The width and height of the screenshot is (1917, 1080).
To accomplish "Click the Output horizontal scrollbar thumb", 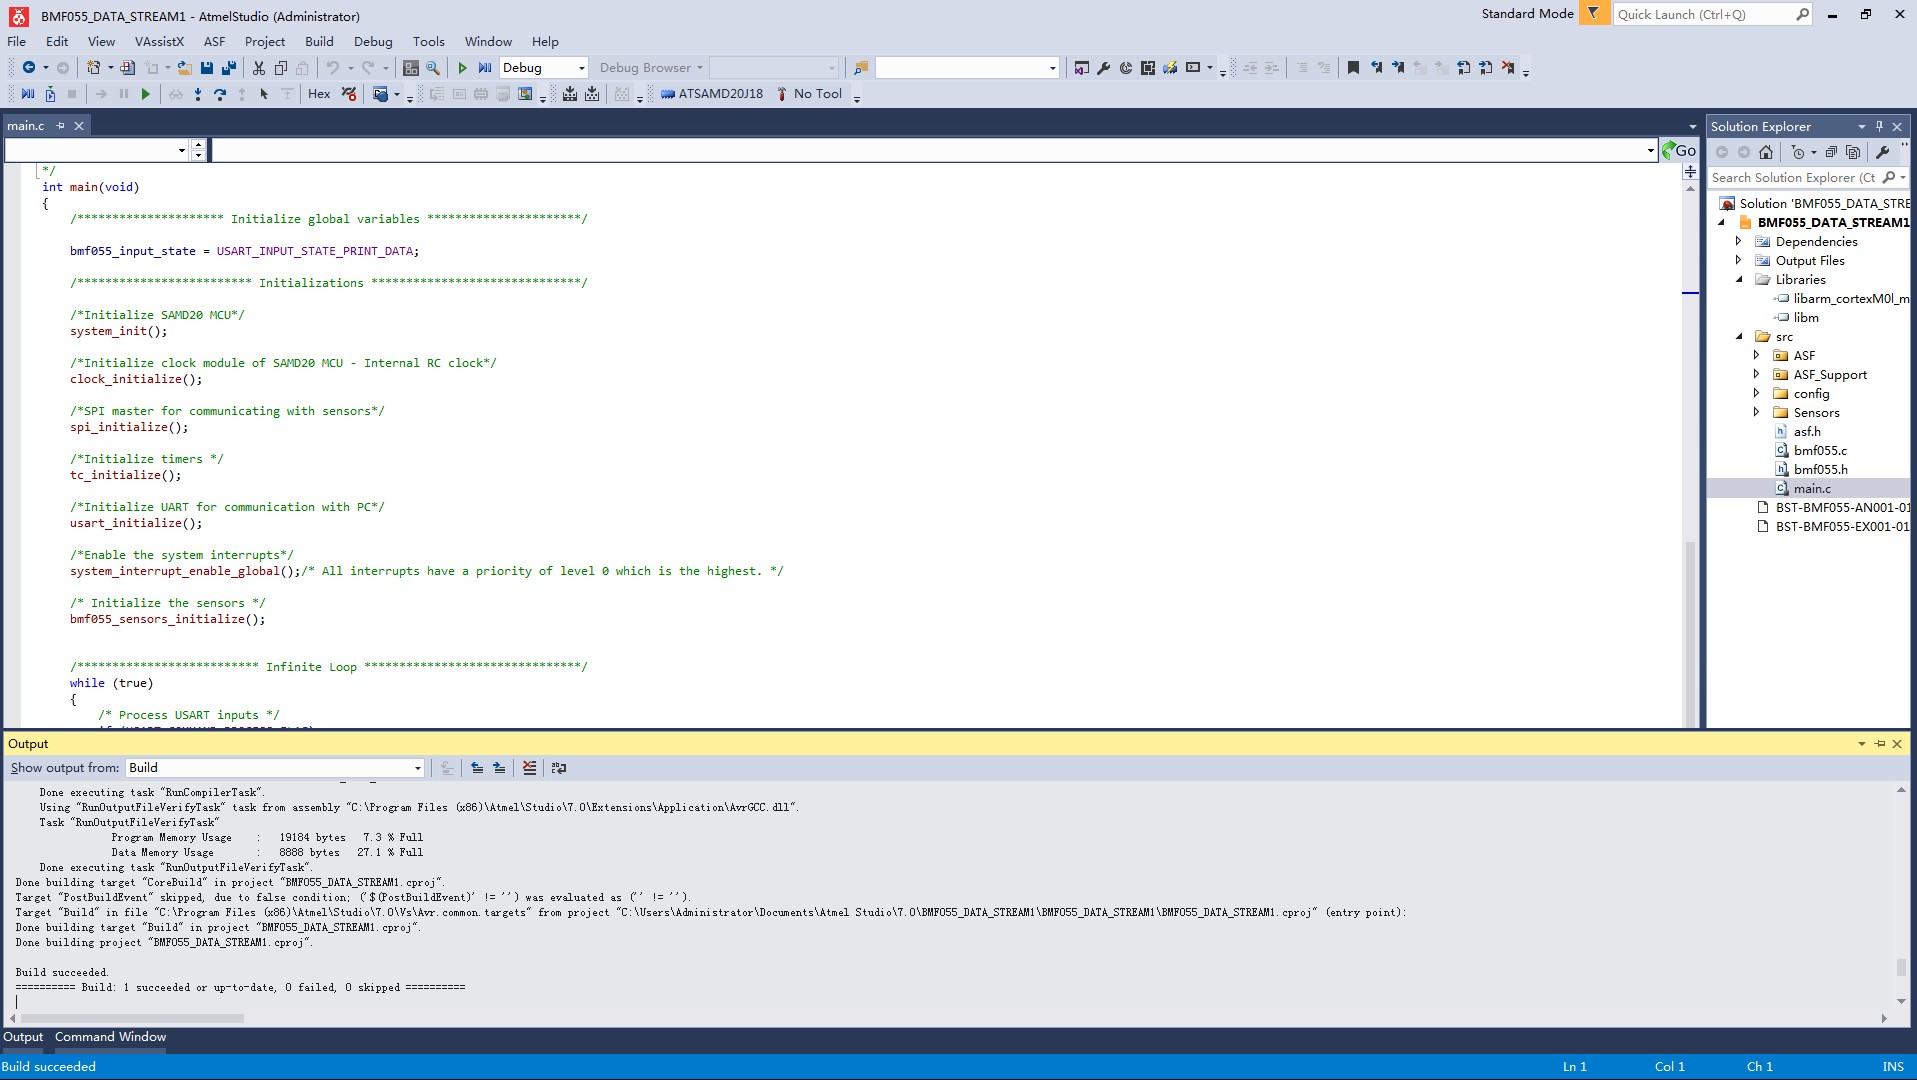I will (132, 1018).
